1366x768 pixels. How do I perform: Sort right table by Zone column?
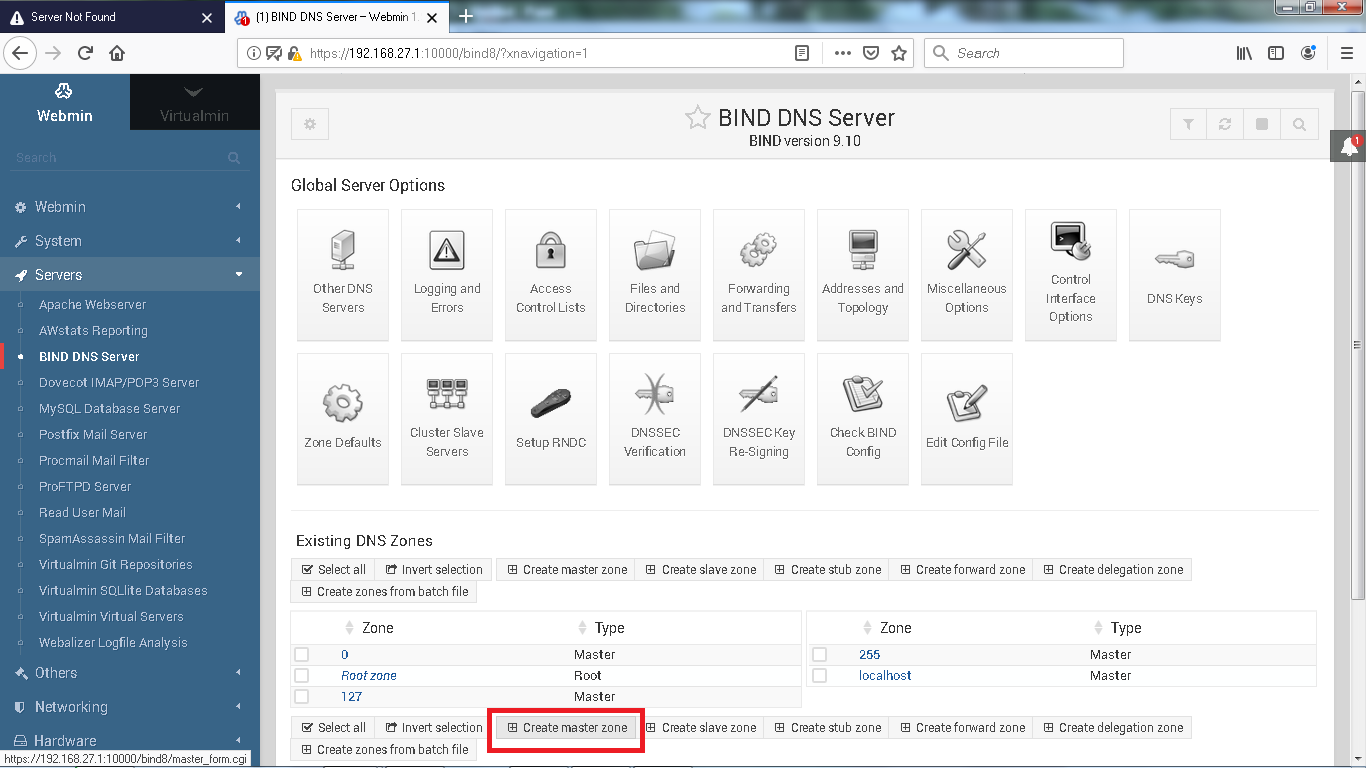pos(886,628)
